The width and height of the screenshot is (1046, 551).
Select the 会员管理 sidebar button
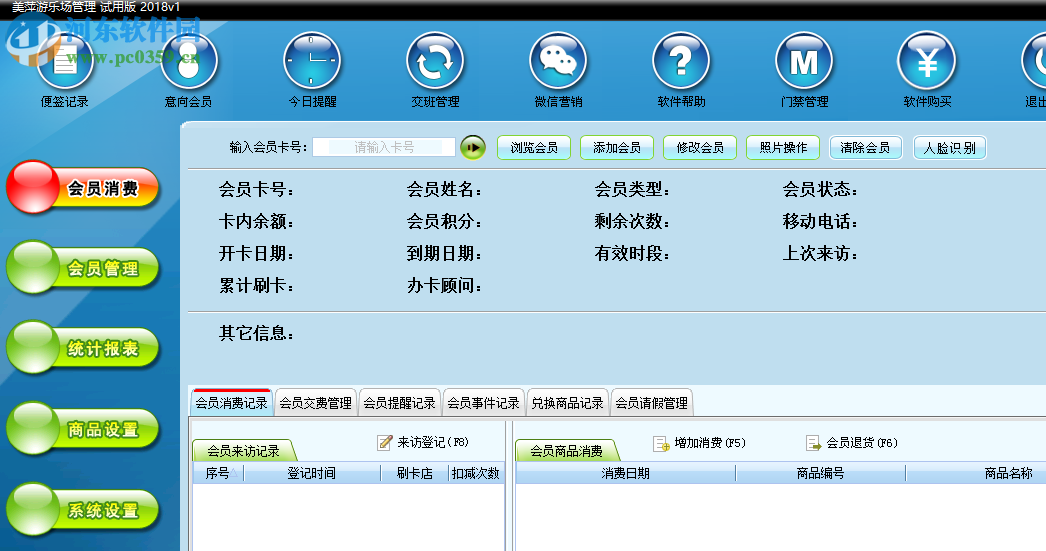(83, 268)
